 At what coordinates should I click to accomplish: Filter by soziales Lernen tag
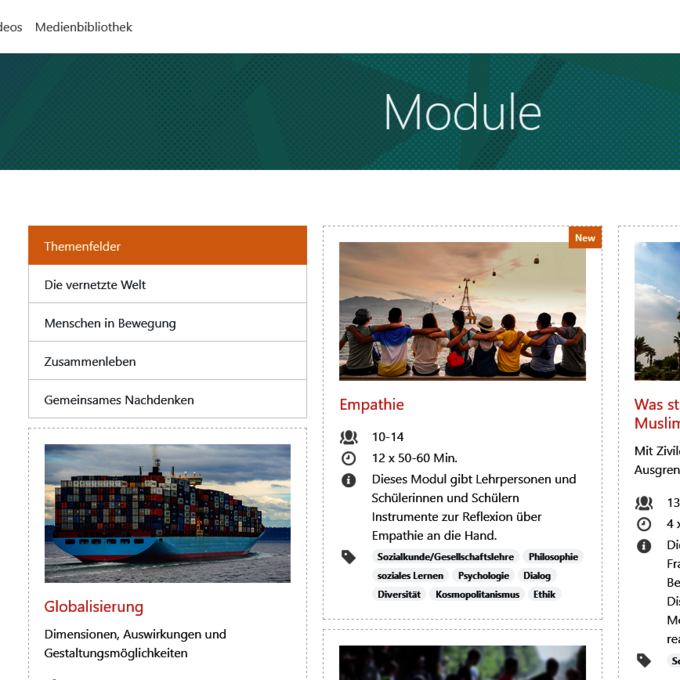tap(410, 575)
